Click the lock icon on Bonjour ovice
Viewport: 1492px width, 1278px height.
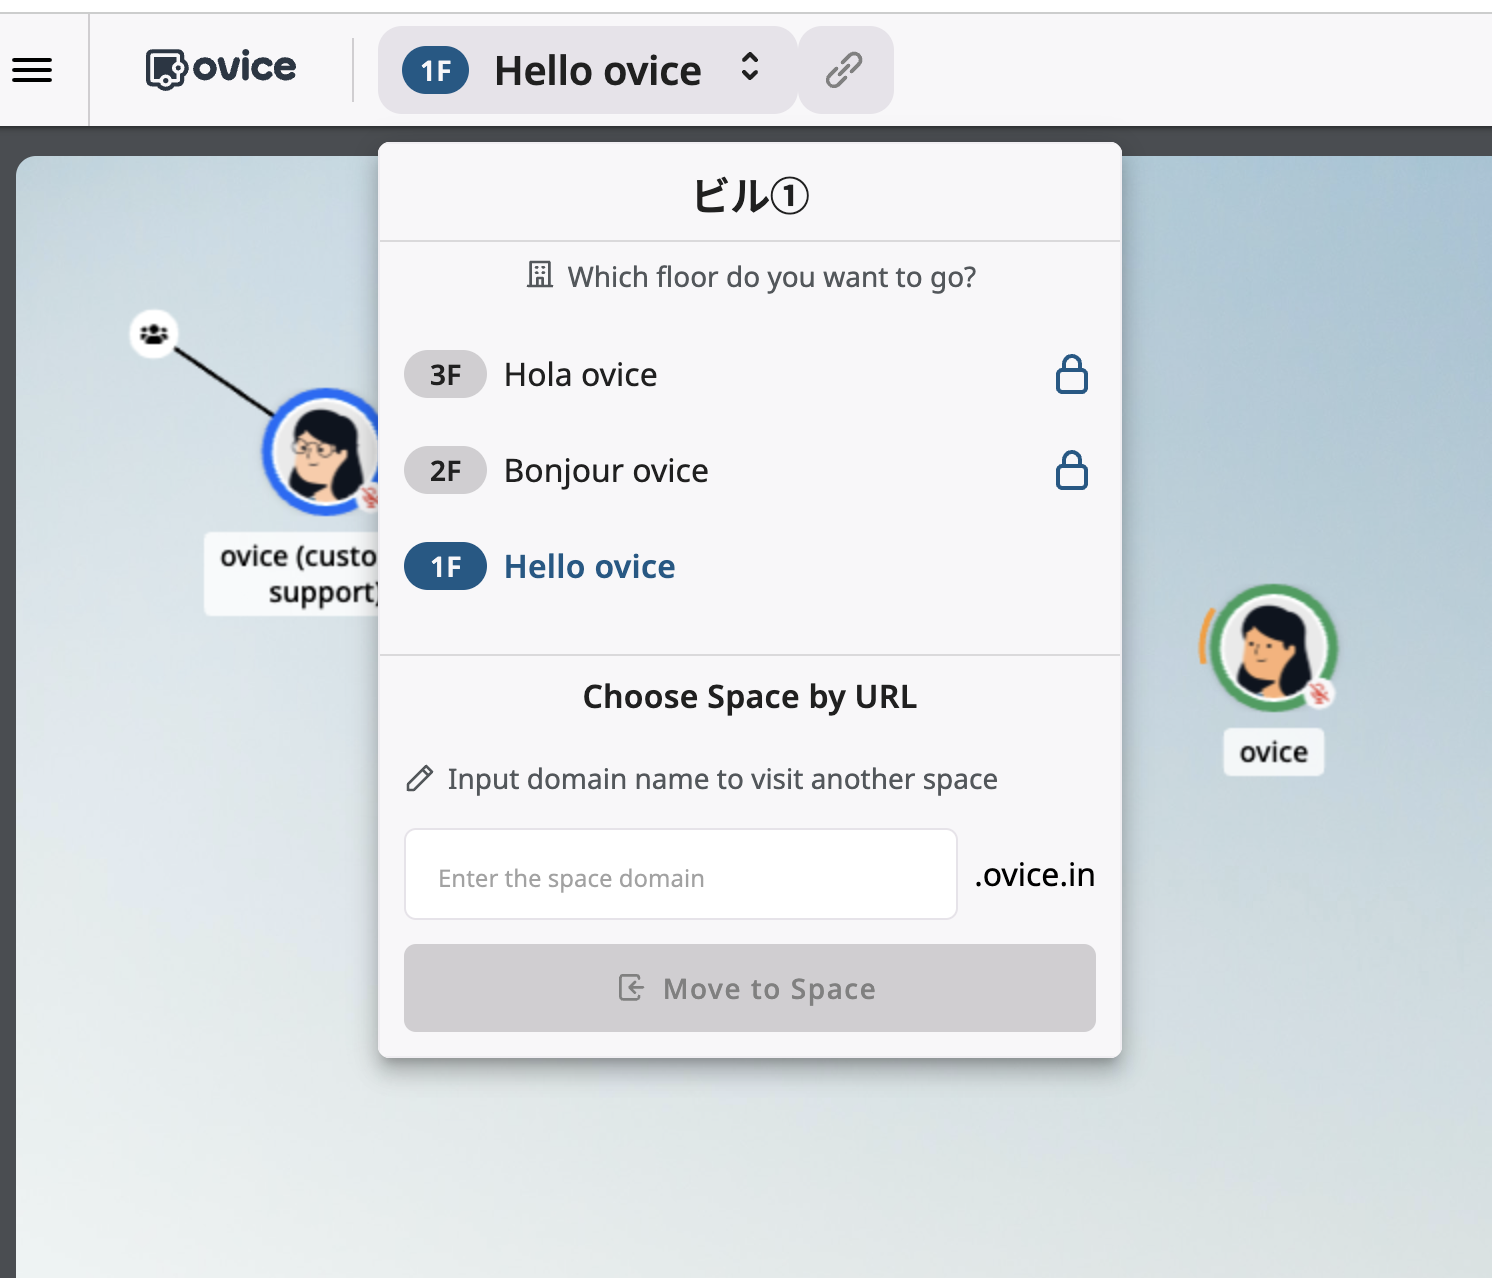(1072, 470)
